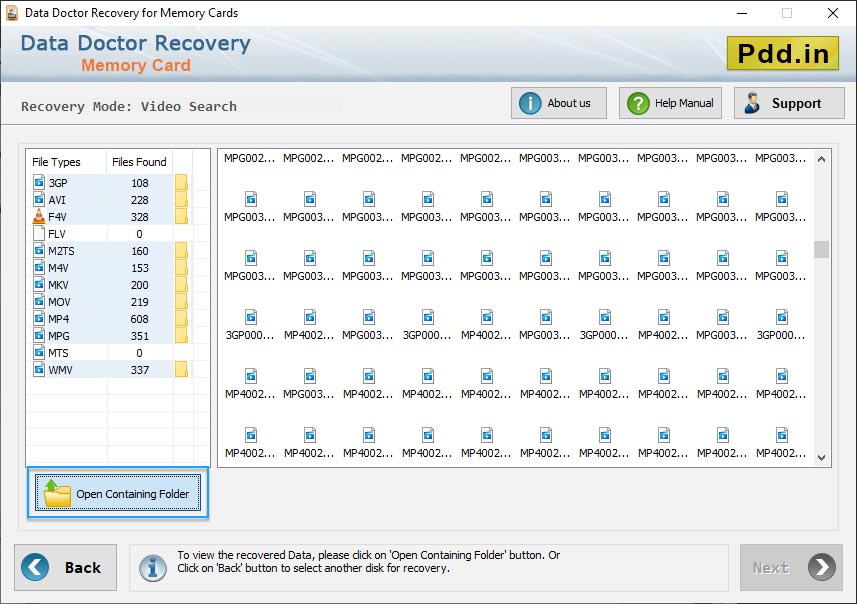Select the MKV file type icon

point(39,284)
